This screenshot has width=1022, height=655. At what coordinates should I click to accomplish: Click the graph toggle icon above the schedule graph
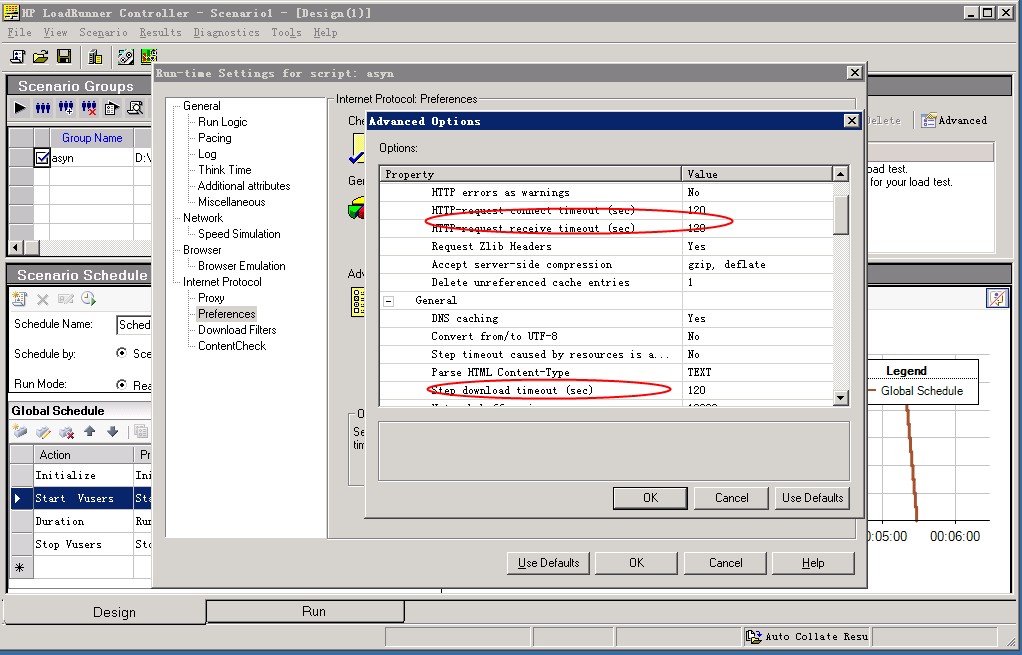tap(997, 298)
